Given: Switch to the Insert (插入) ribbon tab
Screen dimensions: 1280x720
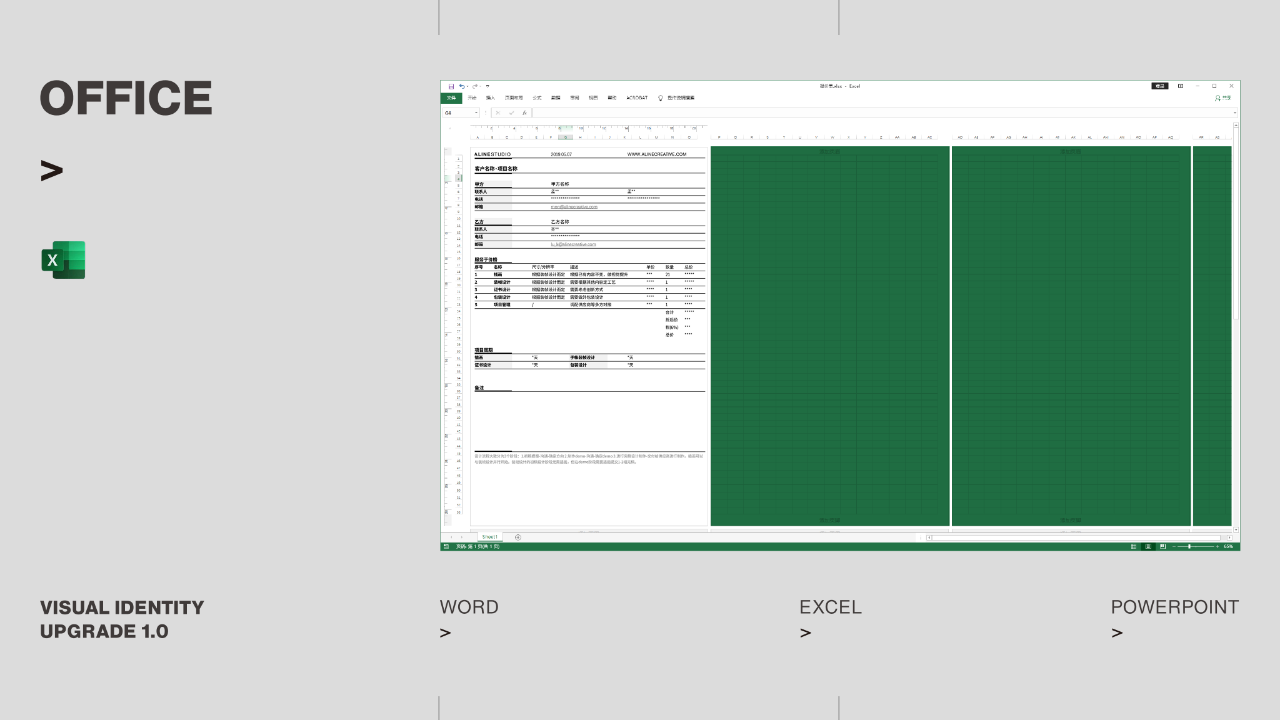Looking at the screenshot, I should point(490,98).
